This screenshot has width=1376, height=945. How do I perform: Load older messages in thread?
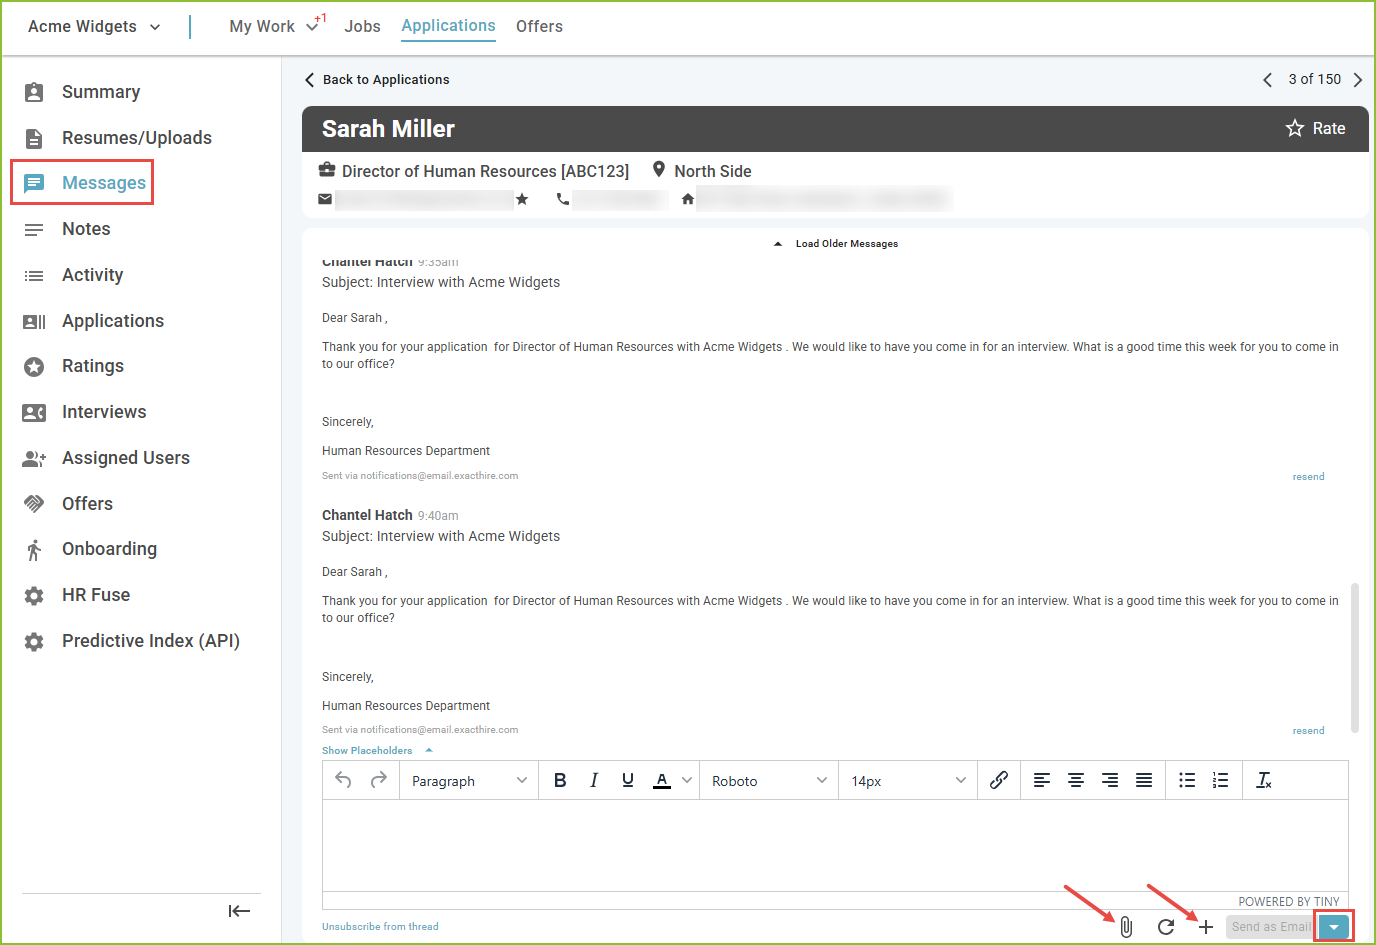click(836, 243)
